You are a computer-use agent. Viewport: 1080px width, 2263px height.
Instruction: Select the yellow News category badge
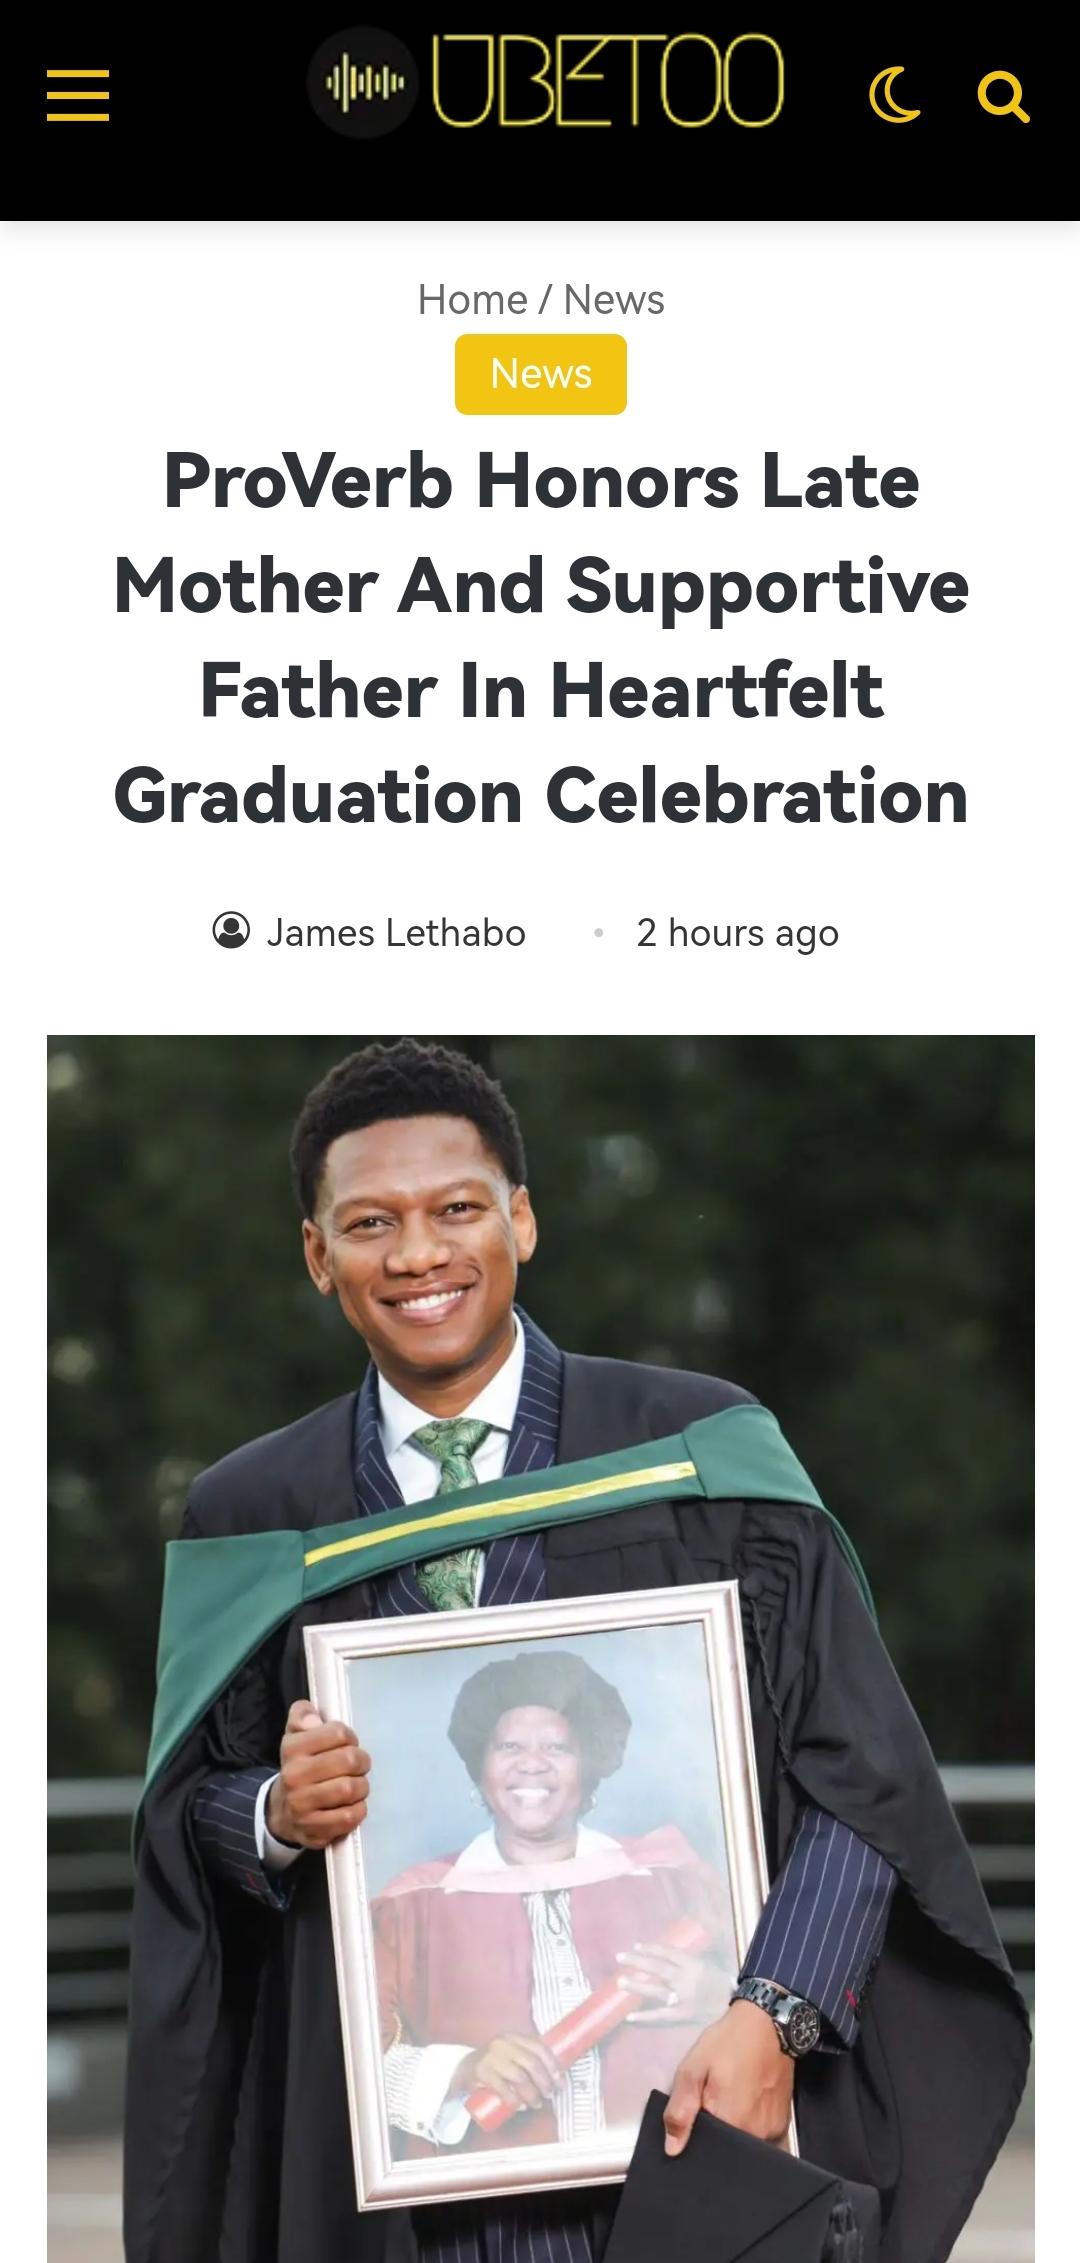click(x=541, y=374)
